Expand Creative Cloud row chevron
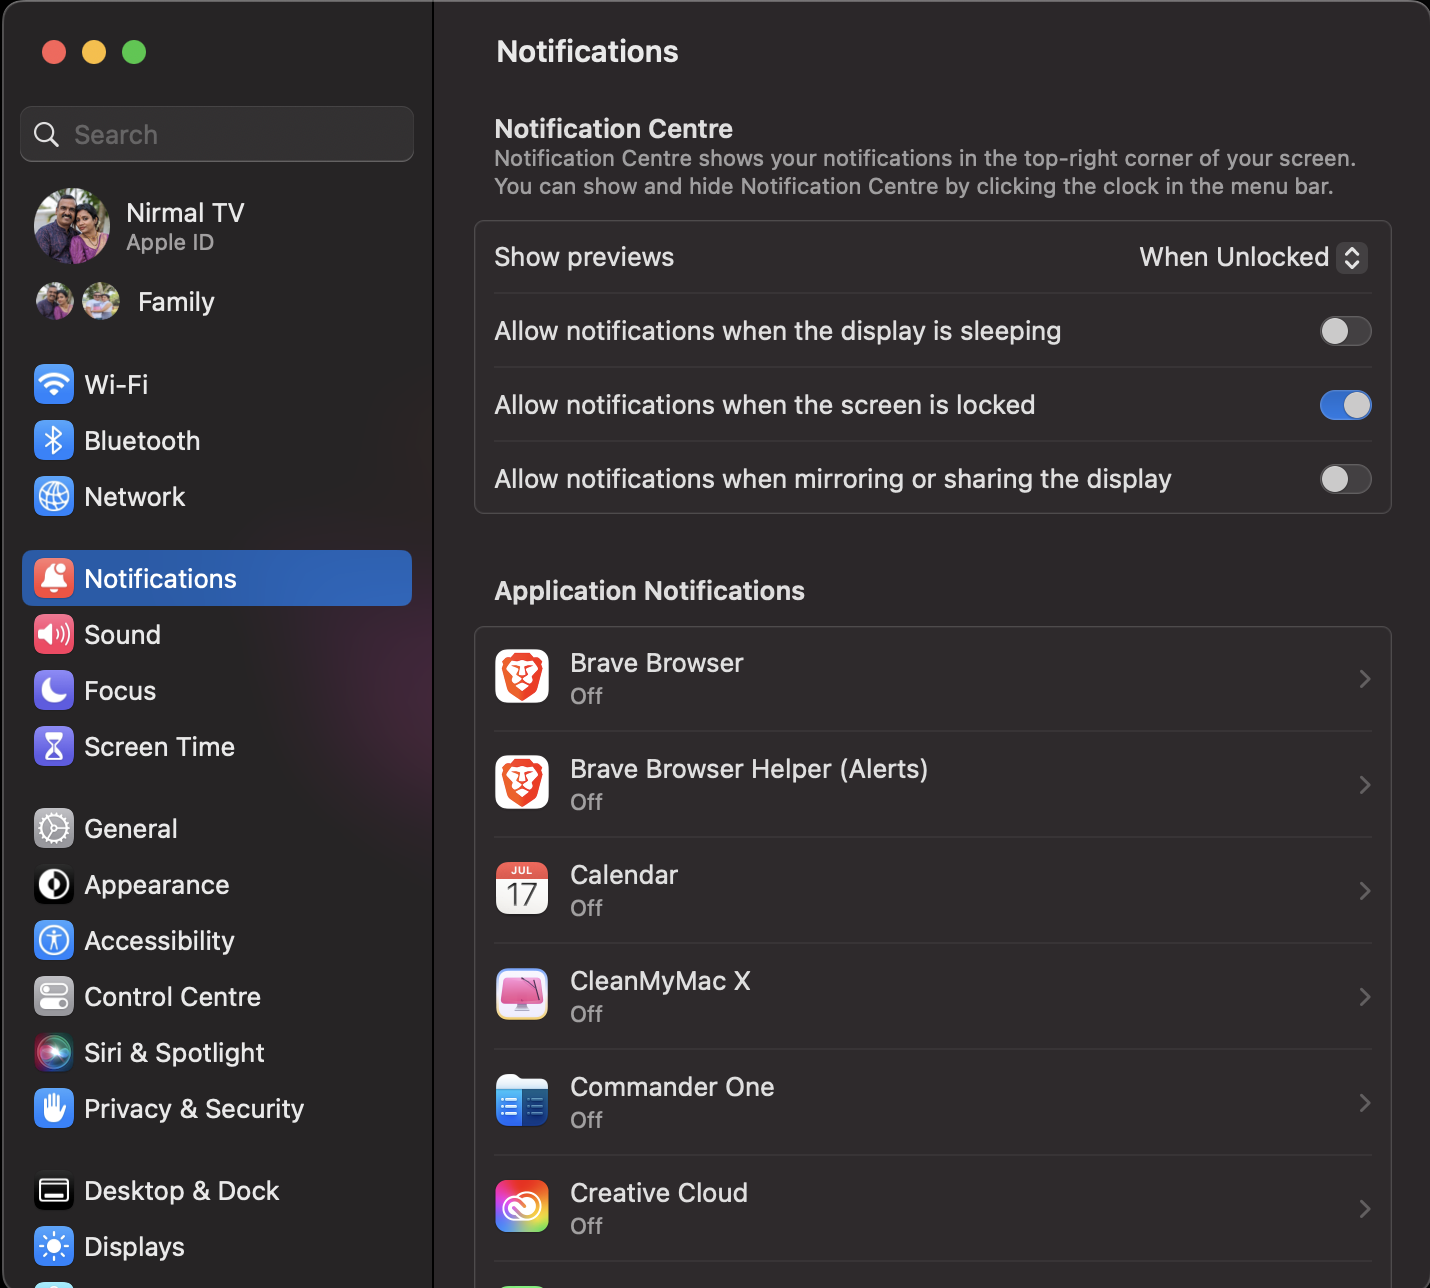Image resolution: width=1430 pixels, height=1288 pixels. click(x=1365, y=1209)
